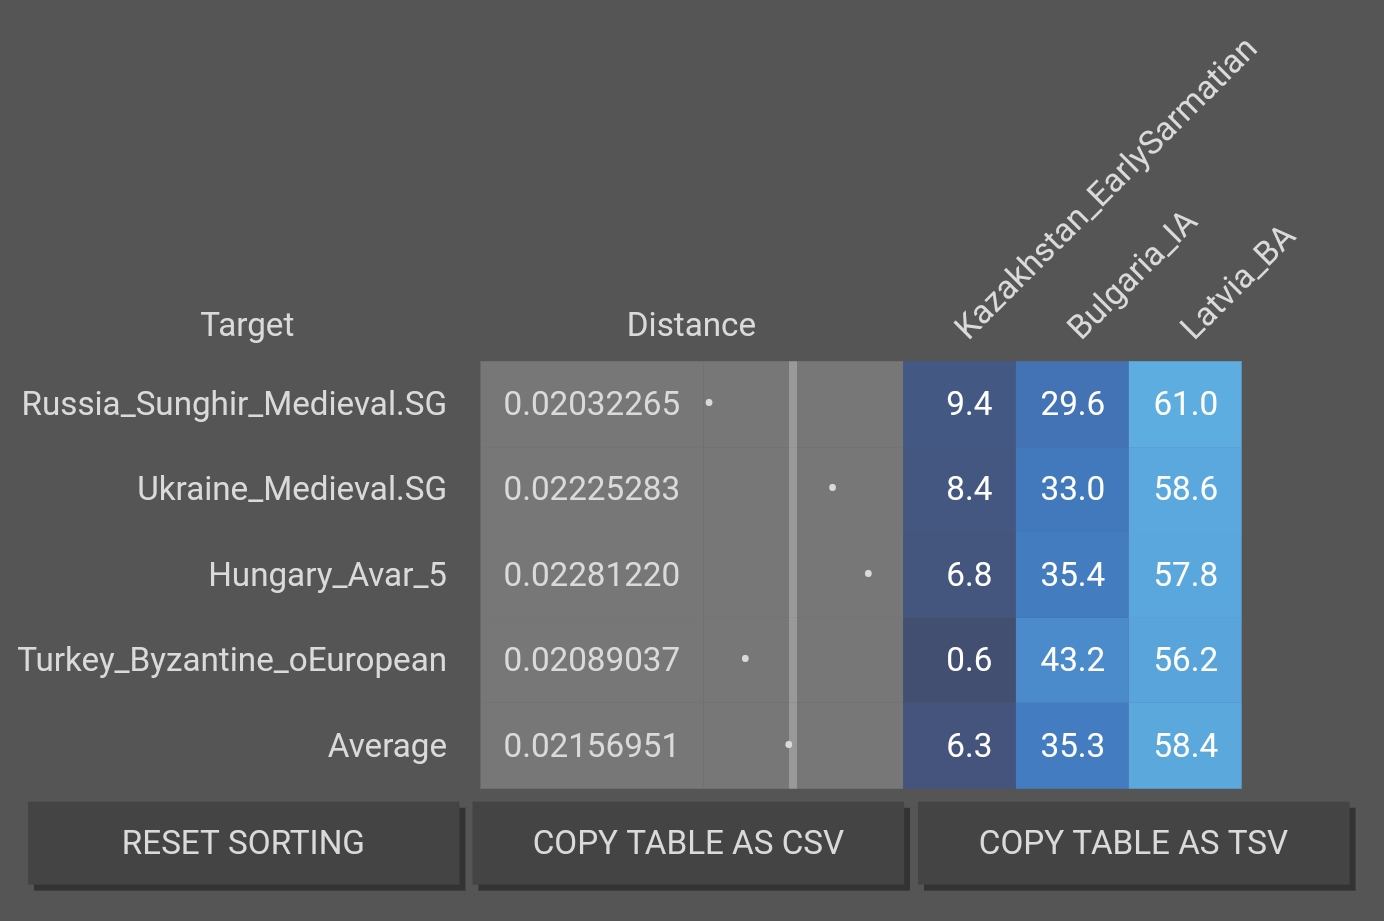Sort by the Distance column header
Viewport: 1384px width, 921px height.
[691, 325]
